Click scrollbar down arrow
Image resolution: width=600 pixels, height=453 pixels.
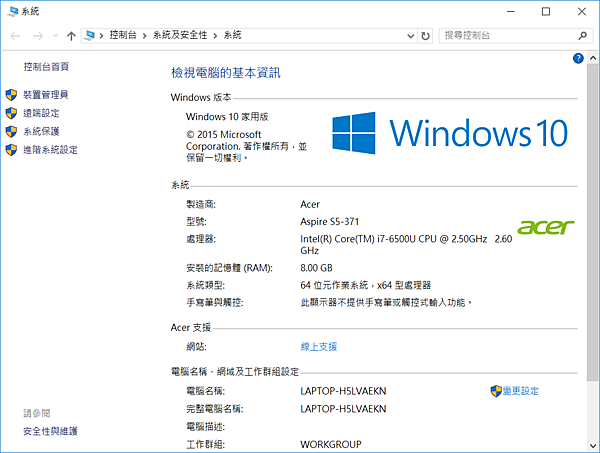[x=593, y=446]
